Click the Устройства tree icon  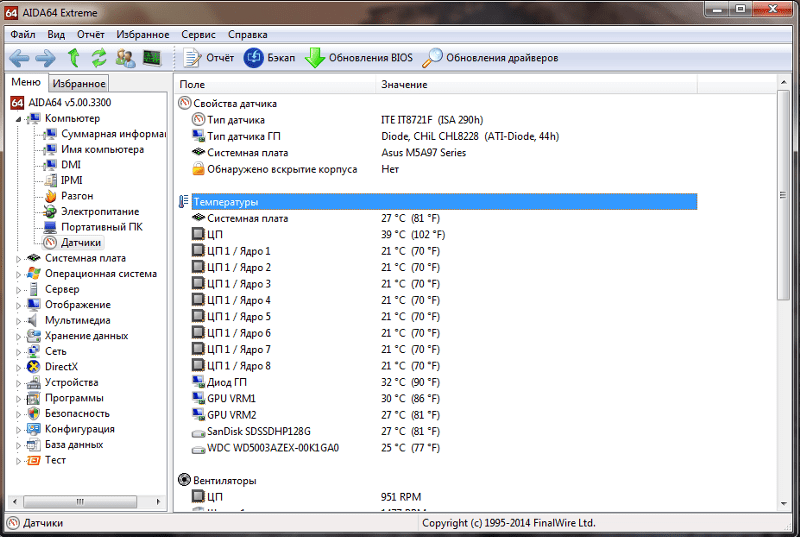point(34,382)
